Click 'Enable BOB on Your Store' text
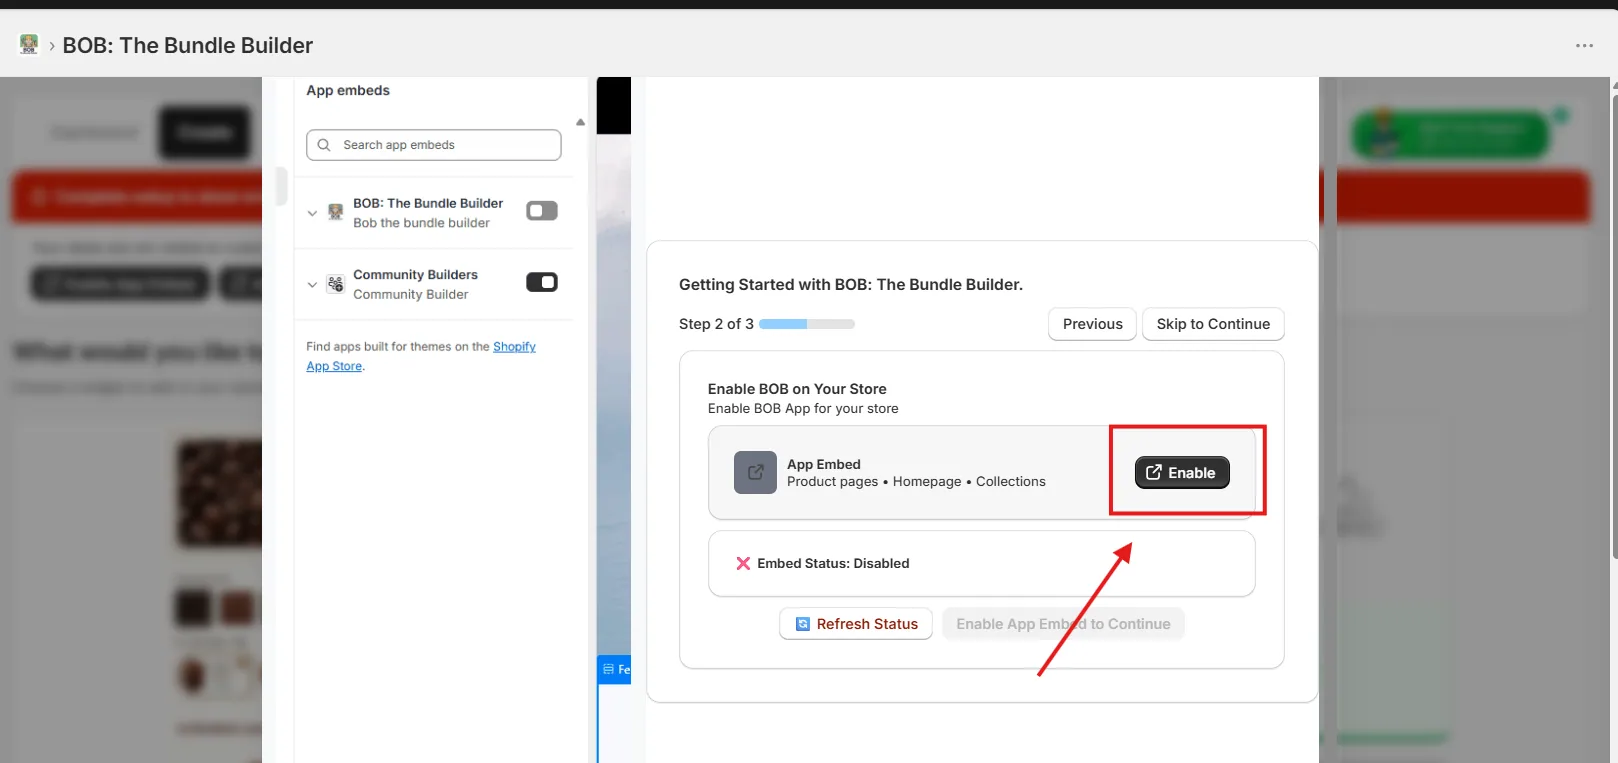The image size is (1618, 763). 797,389
